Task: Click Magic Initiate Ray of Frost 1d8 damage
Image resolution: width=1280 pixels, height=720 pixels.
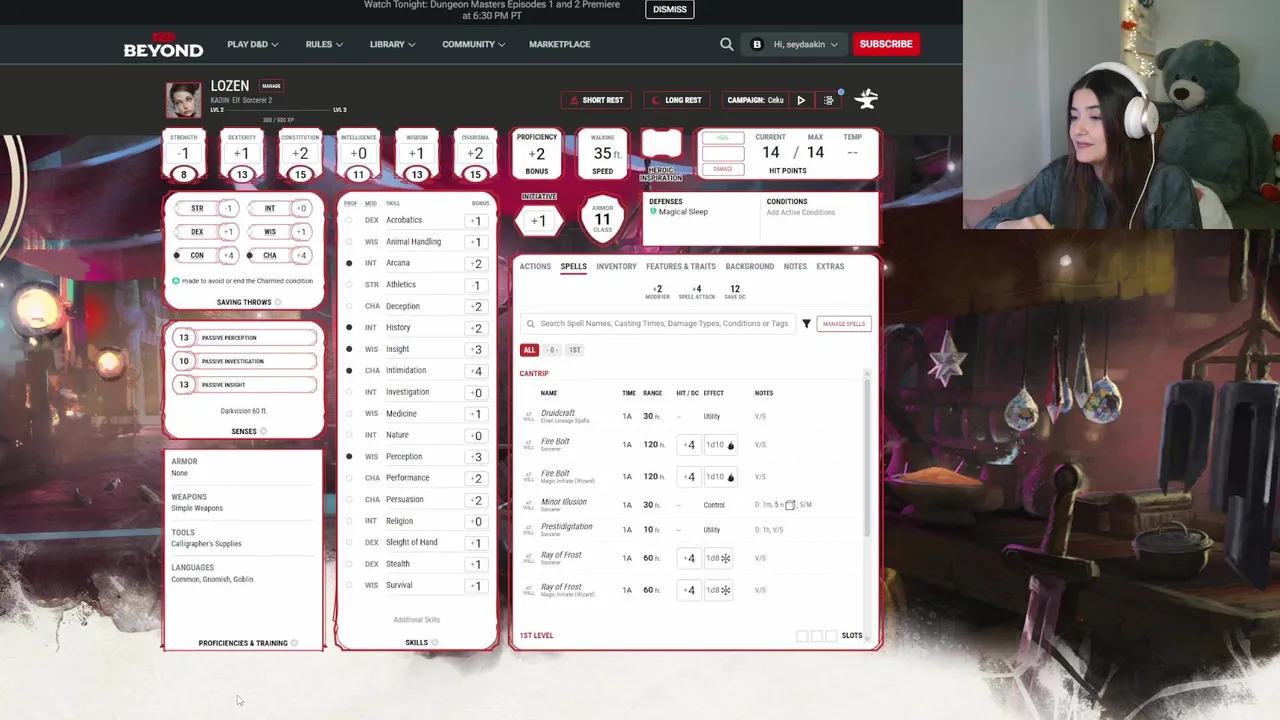Action: (719, 590)
